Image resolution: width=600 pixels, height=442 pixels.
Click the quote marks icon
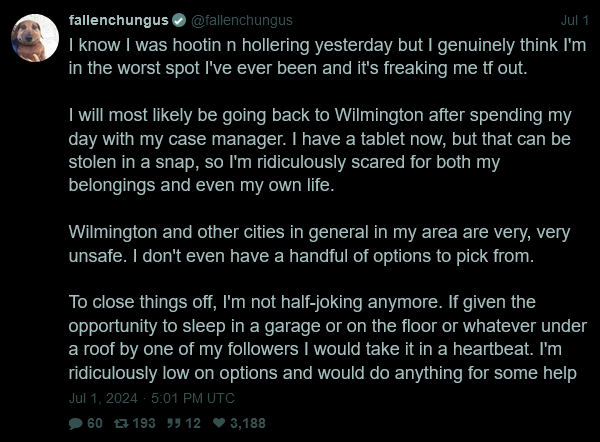click(174, 423)
